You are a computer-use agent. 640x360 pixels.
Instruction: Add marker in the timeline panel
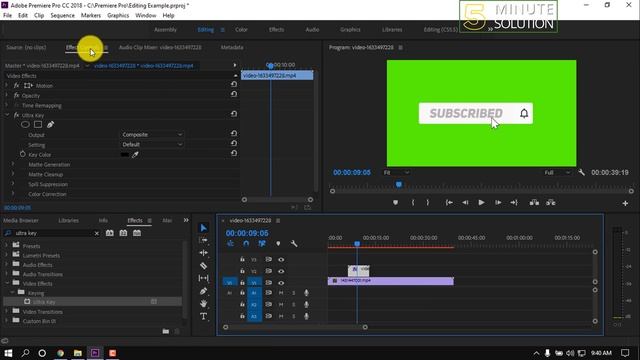coord(278,244)
